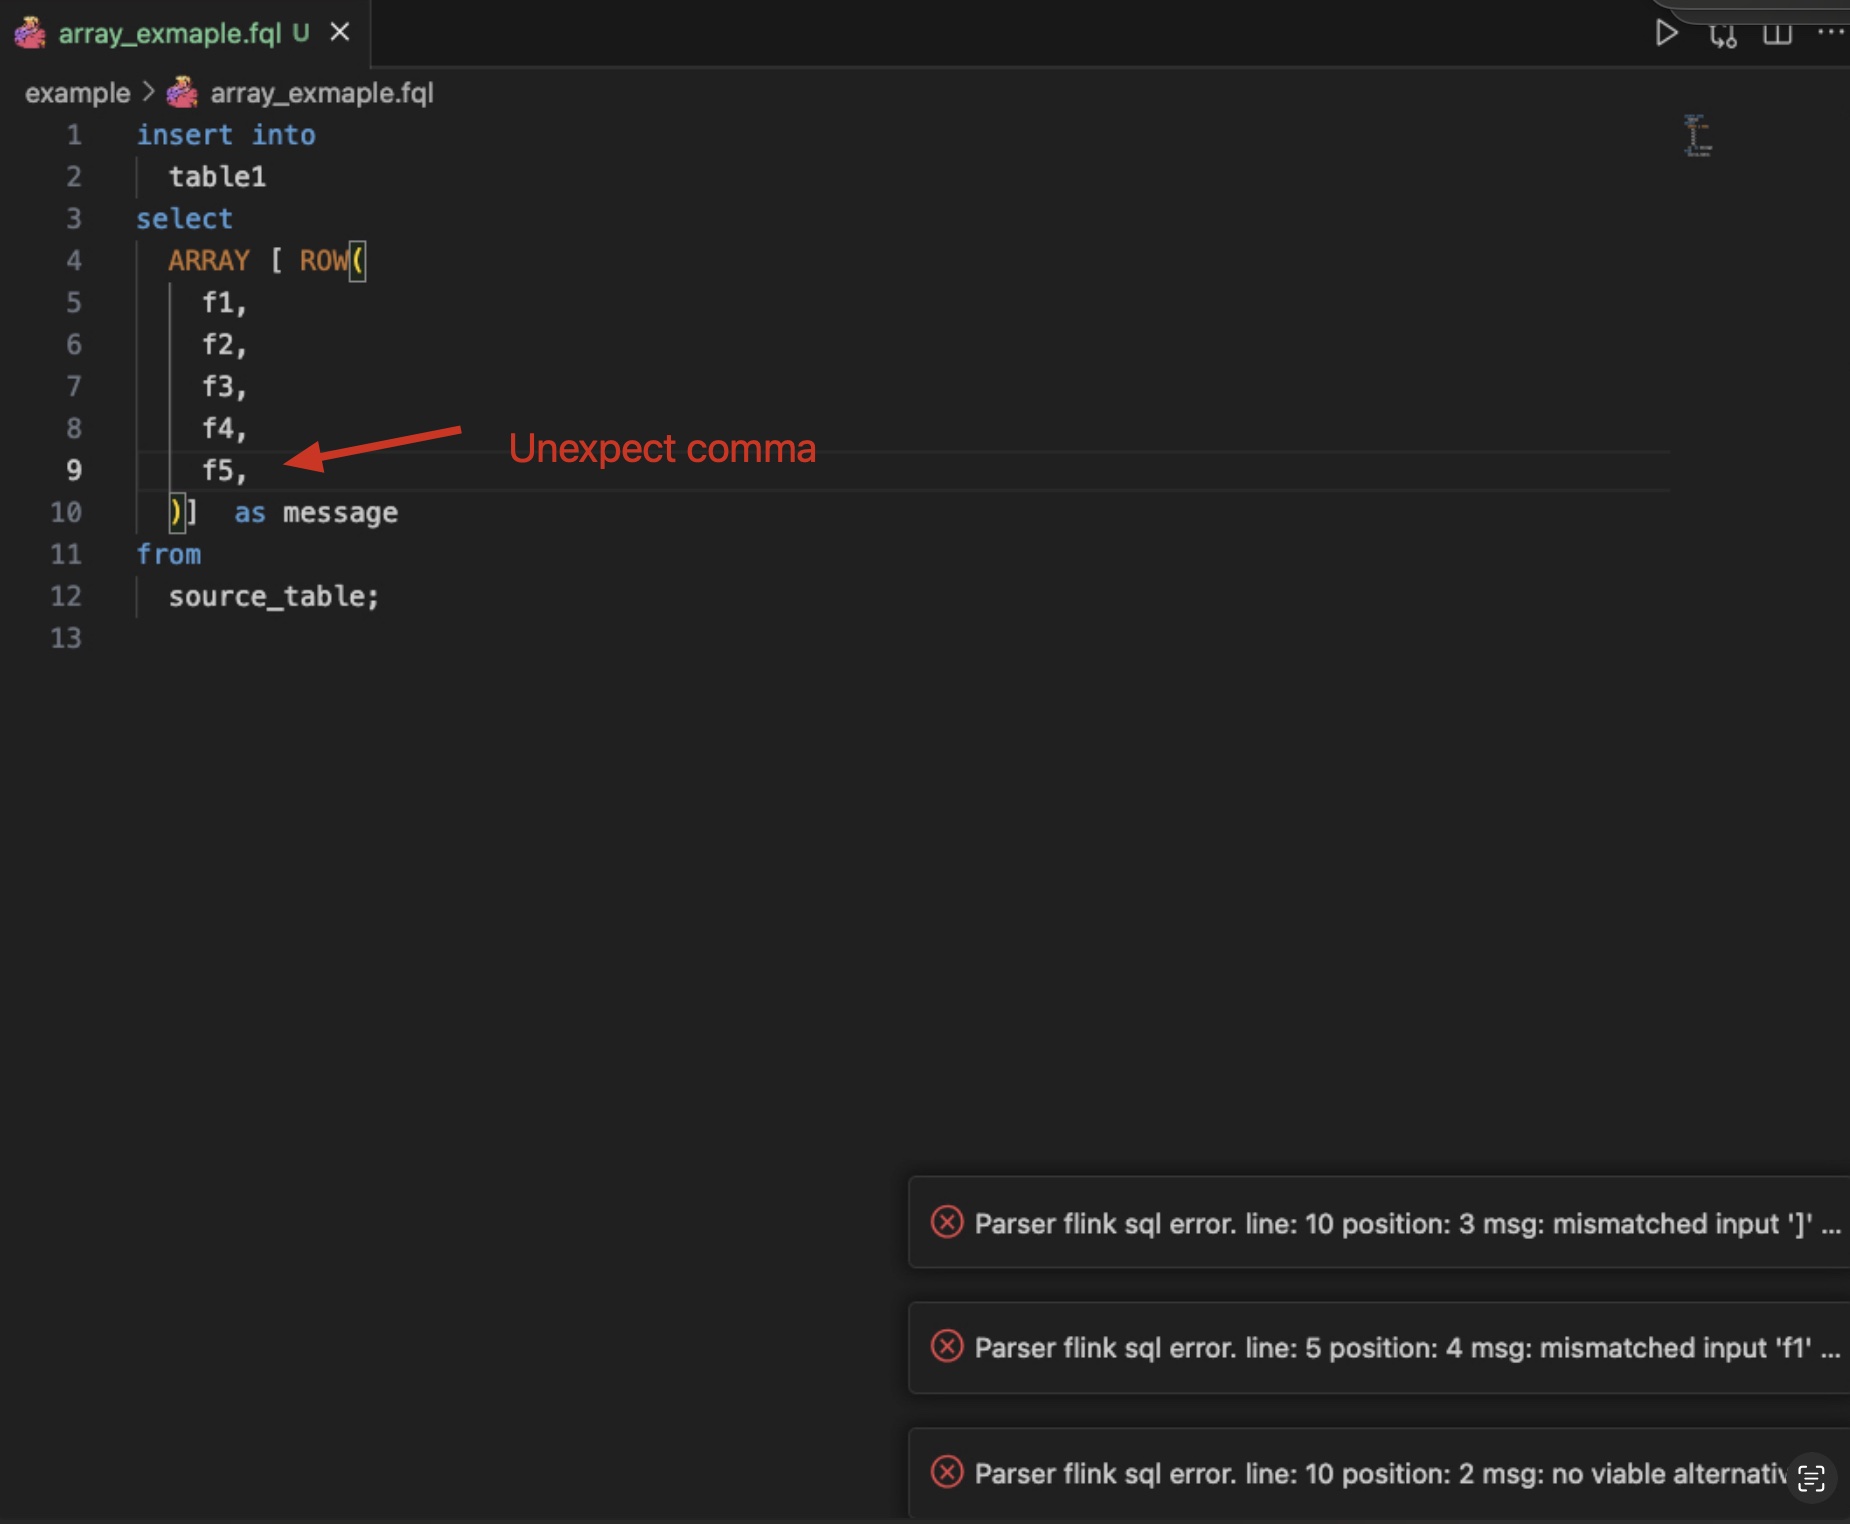Screen dimensions: 1850x1524
Task: Click the error notification about mismatched input ']'
Action: point(1379,1223)
